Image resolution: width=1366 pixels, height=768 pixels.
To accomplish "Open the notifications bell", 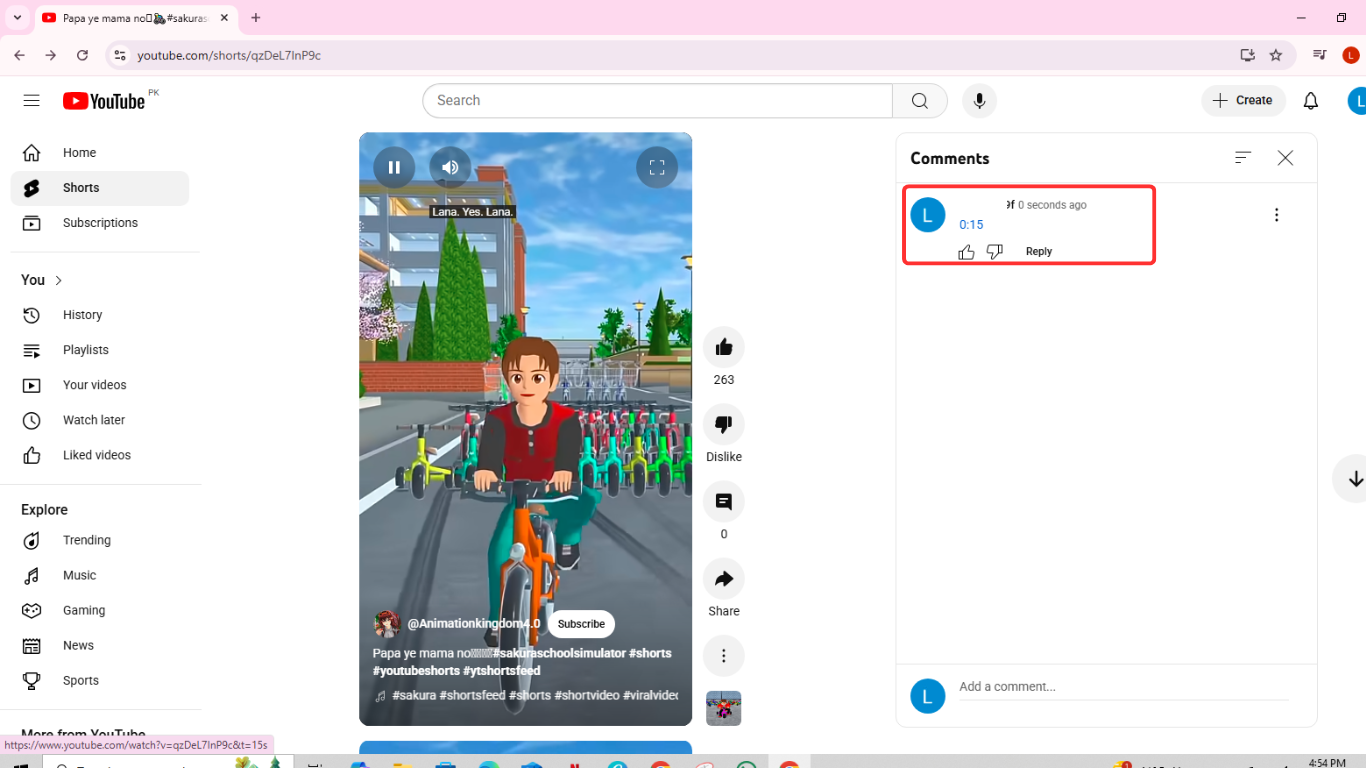I will 1311,101.
